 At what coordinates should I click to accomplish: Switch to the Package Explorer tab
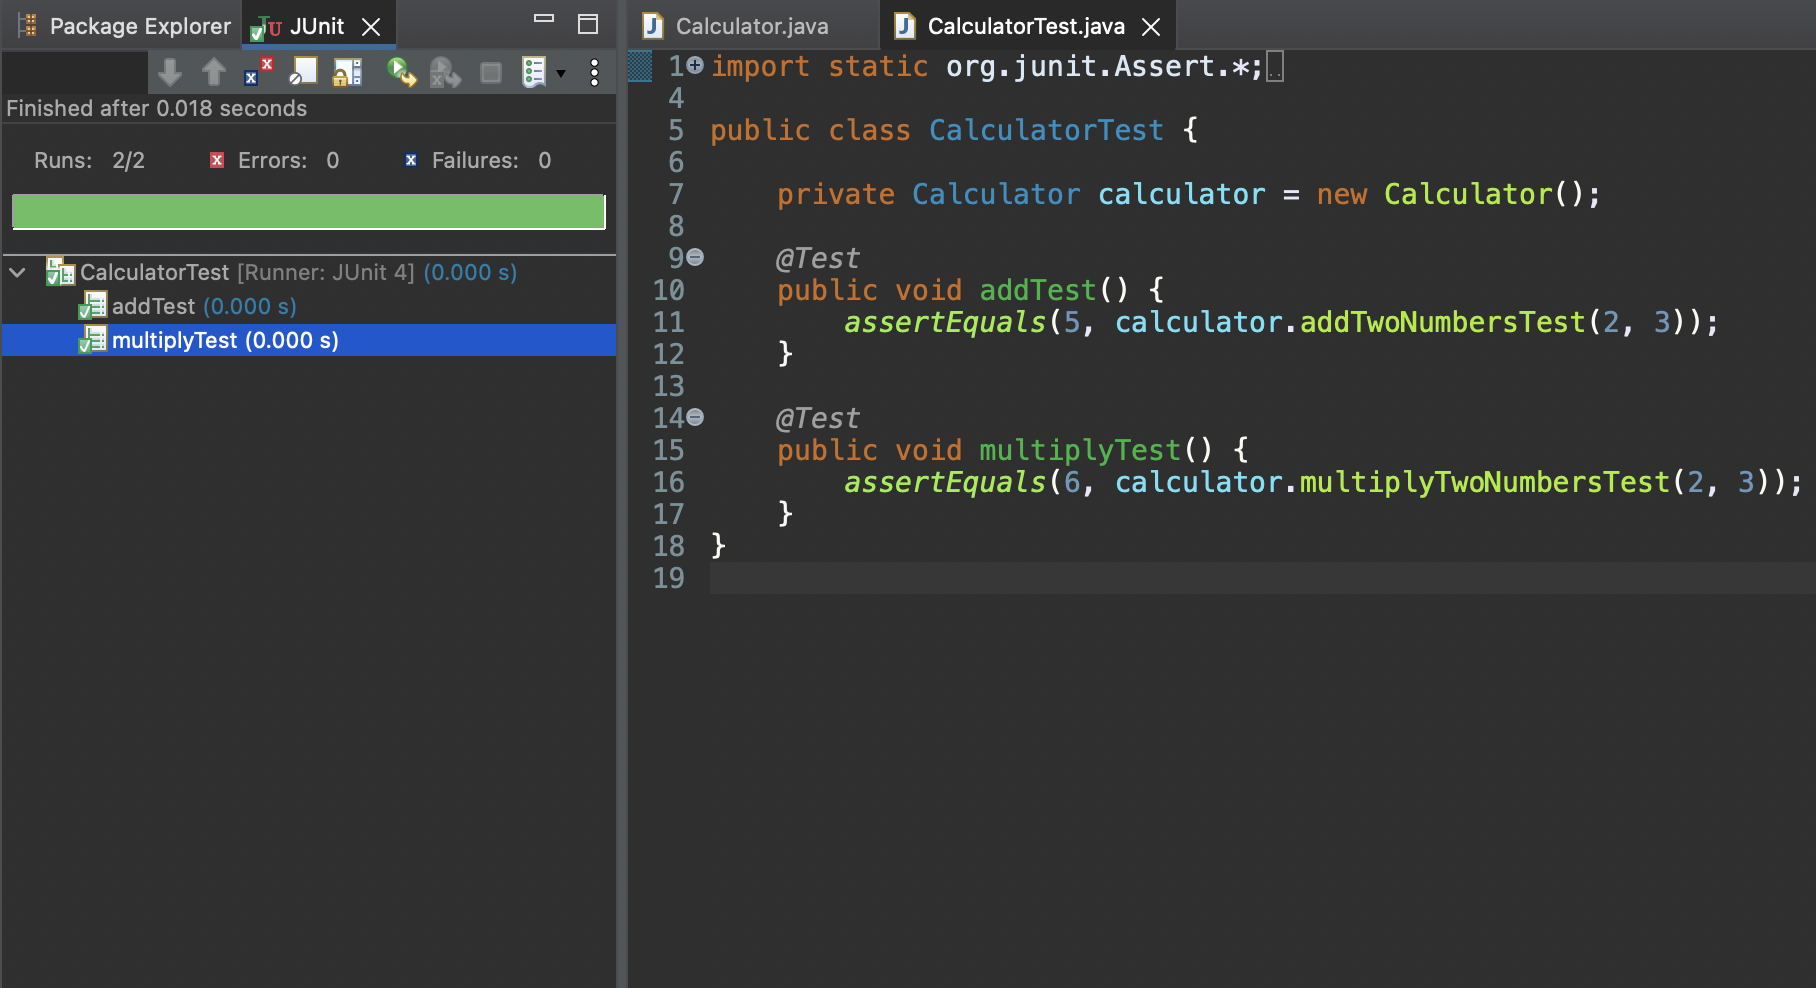point(124,26)
